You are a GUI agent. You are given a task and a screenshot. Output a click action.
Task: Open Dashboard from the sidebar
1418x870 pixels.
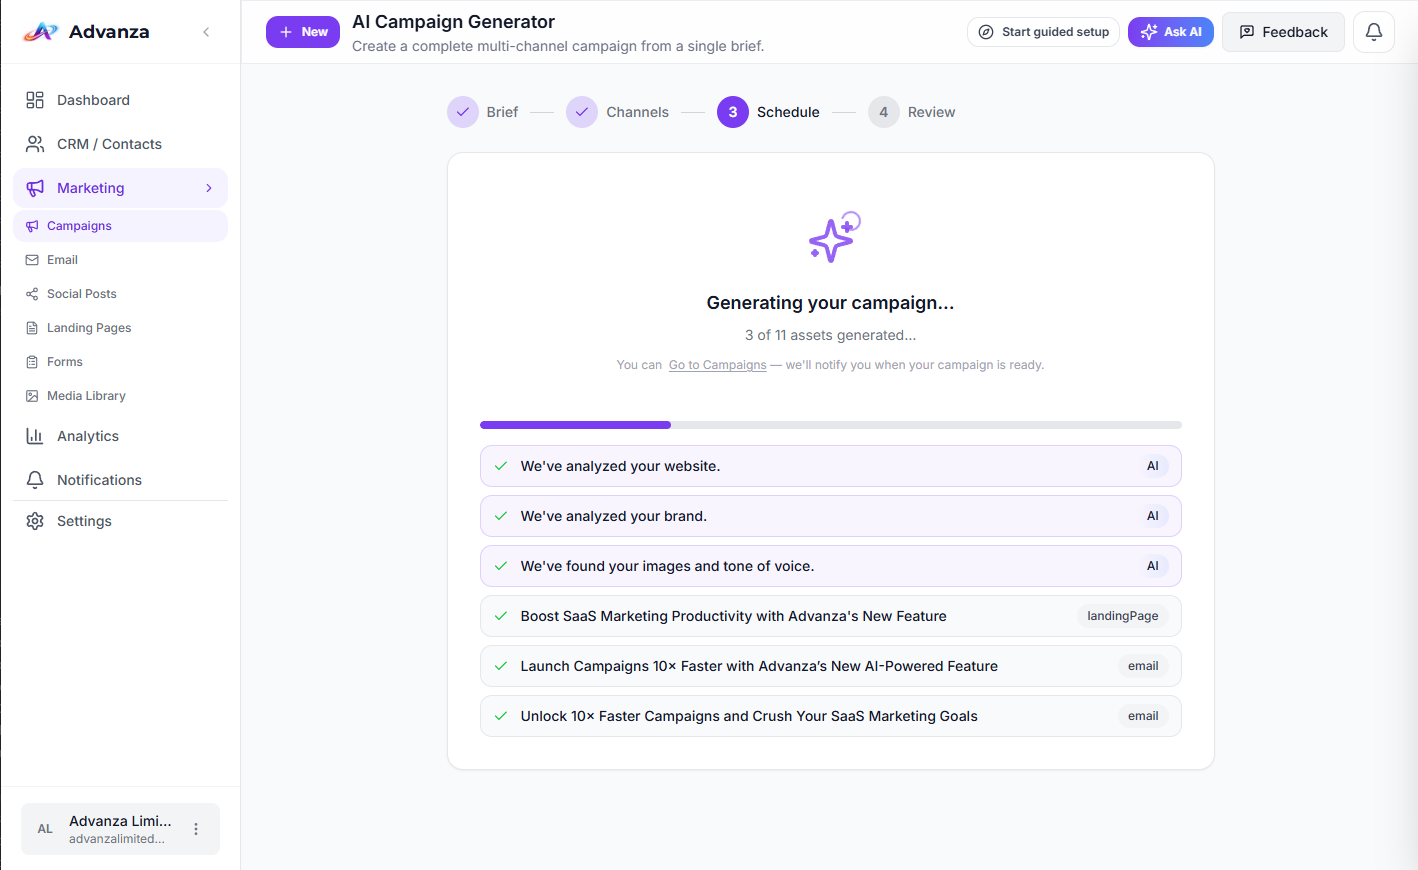pyautogui.click(x=120, y=100)
